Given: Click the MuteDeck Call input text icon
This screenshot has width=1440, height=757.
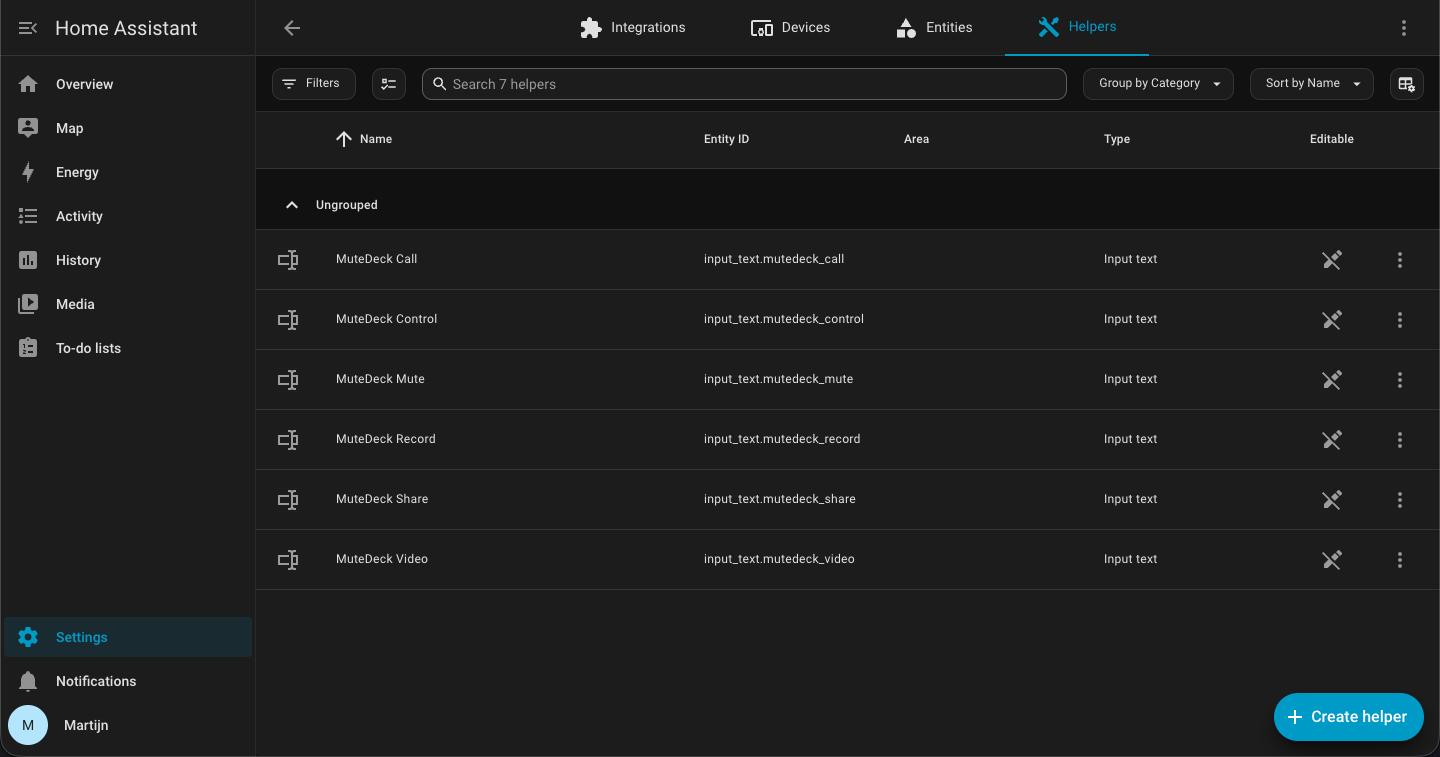Looking at the screenshot, I should (x=288, y=260).
